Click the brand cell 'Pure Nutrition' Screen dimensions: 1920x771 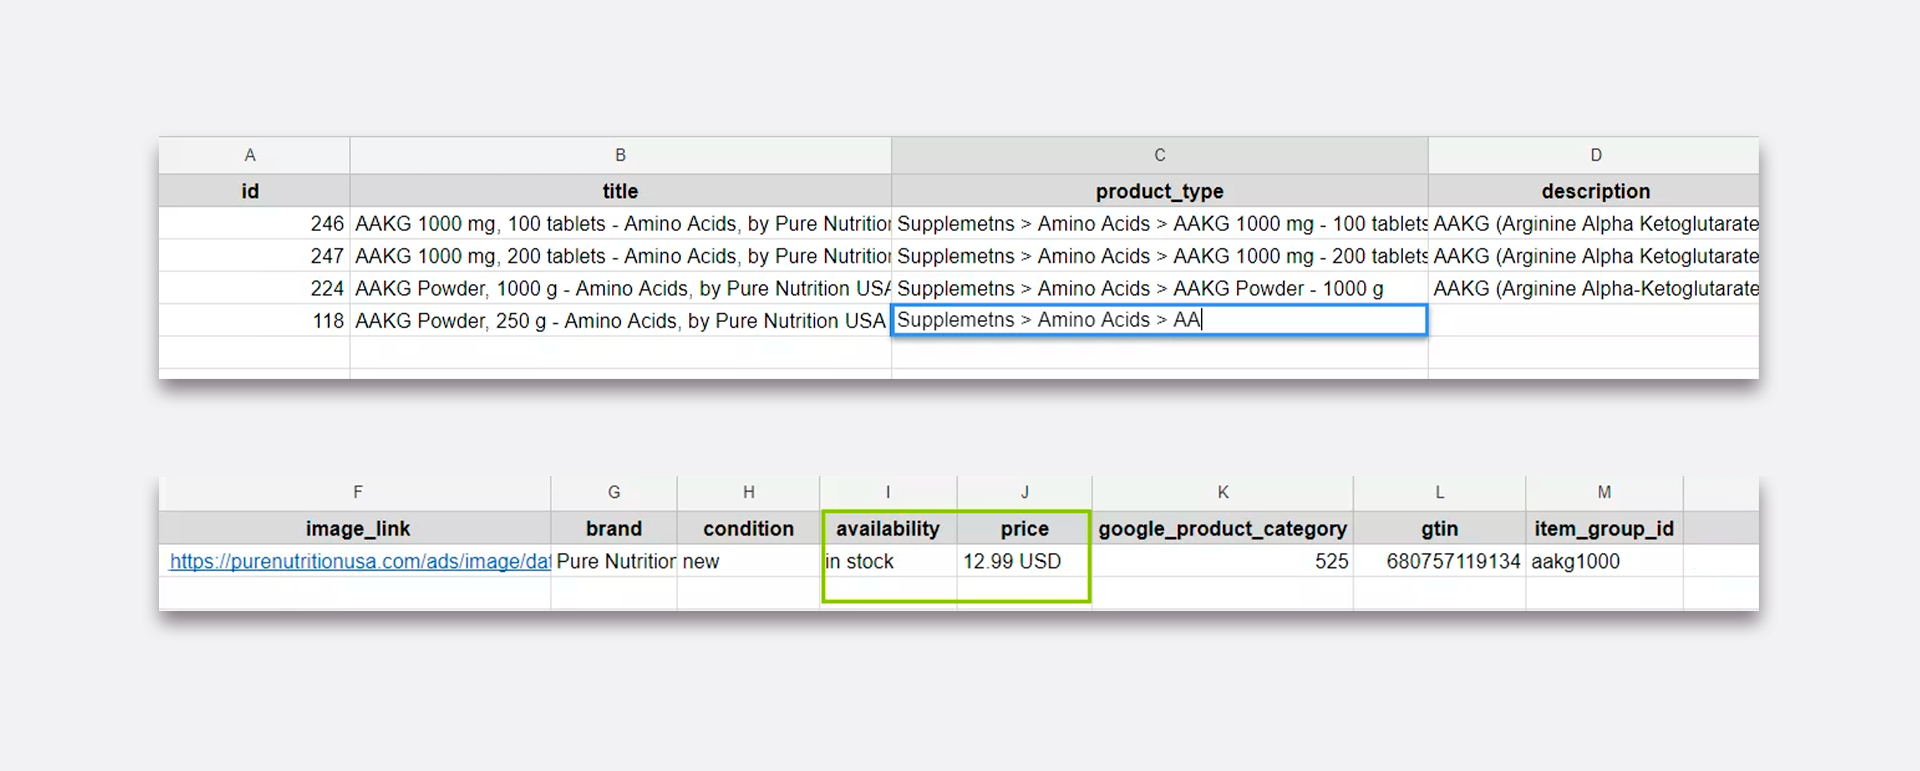tap(614, 562)
